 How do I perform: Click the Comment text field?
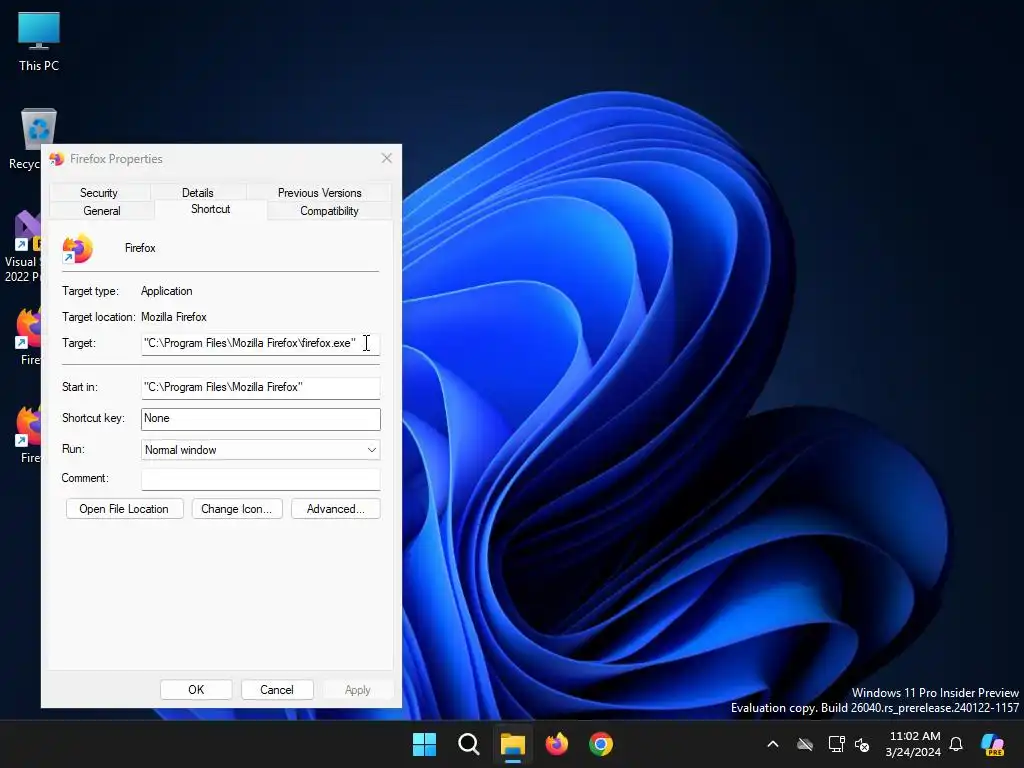pyautogui.click(x=261, y=479)
